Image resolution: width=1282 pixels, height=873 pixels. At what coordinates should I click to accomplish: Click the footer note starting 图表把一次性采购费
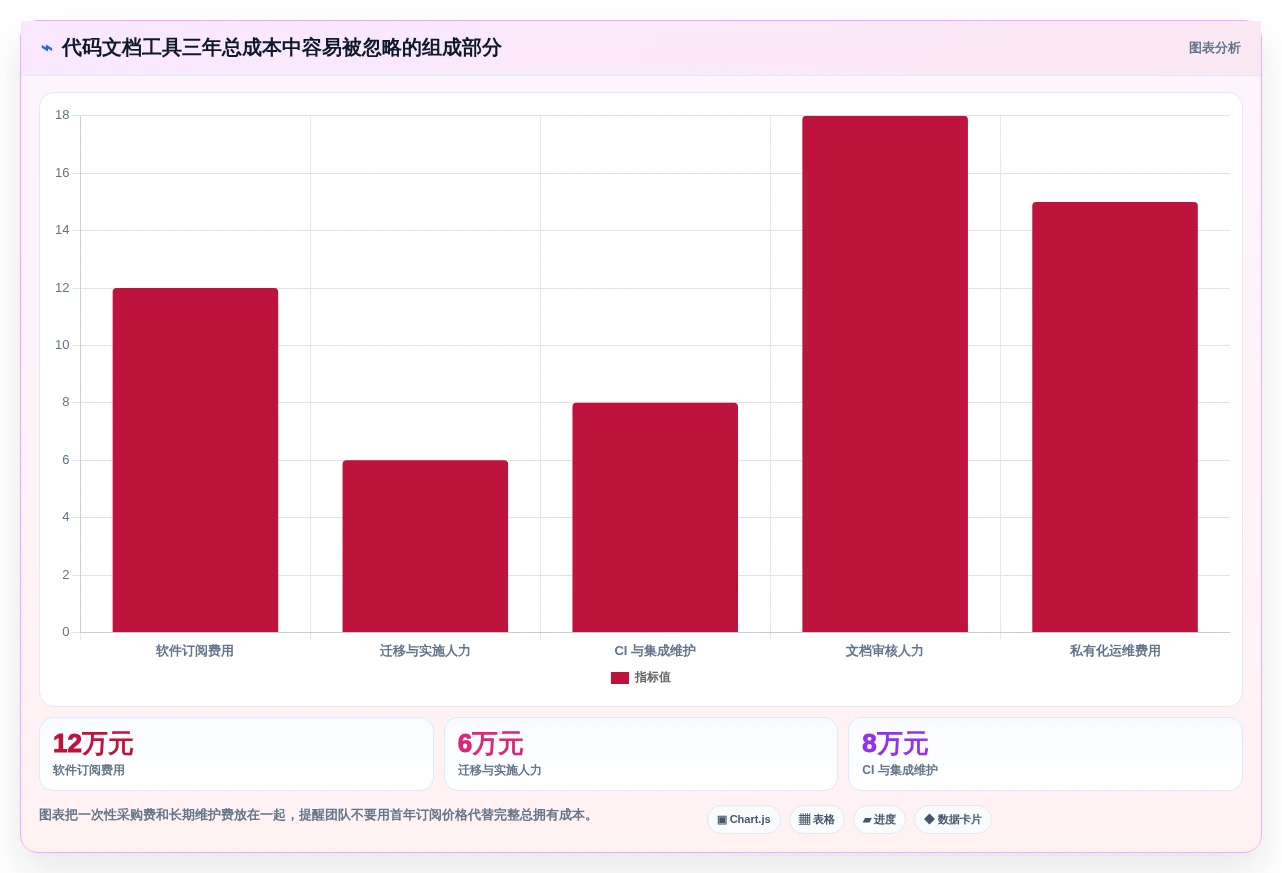click(318, 815)
